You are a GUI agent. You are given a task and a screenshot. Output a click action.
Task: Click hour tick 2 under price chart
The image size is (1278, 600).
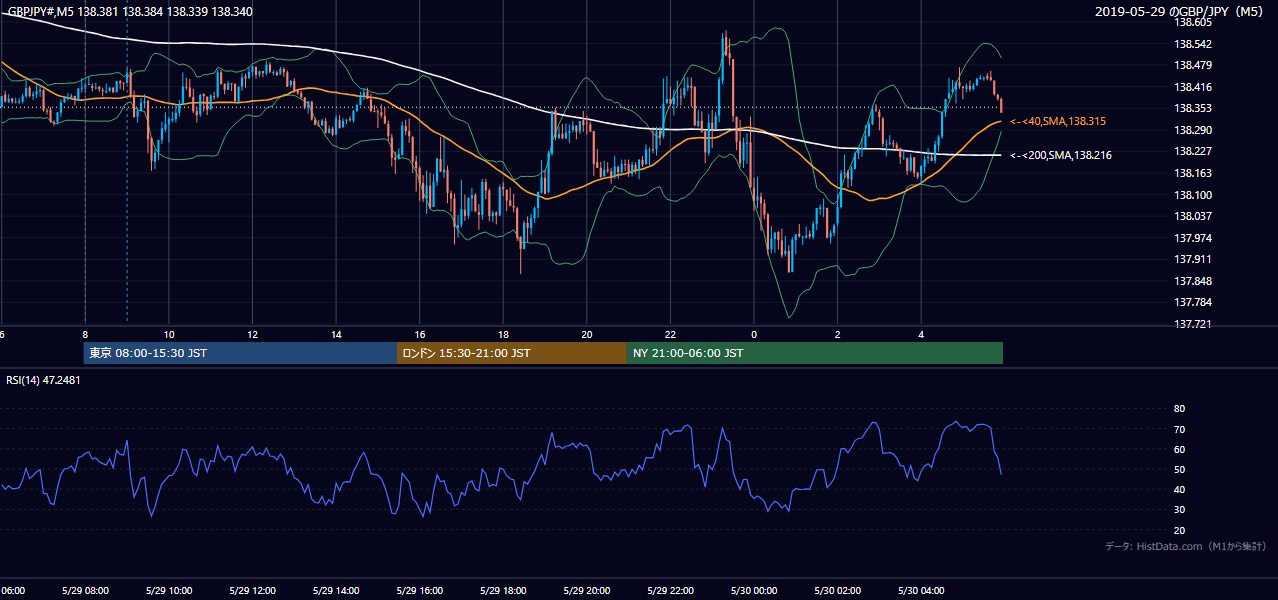(838, 334)
